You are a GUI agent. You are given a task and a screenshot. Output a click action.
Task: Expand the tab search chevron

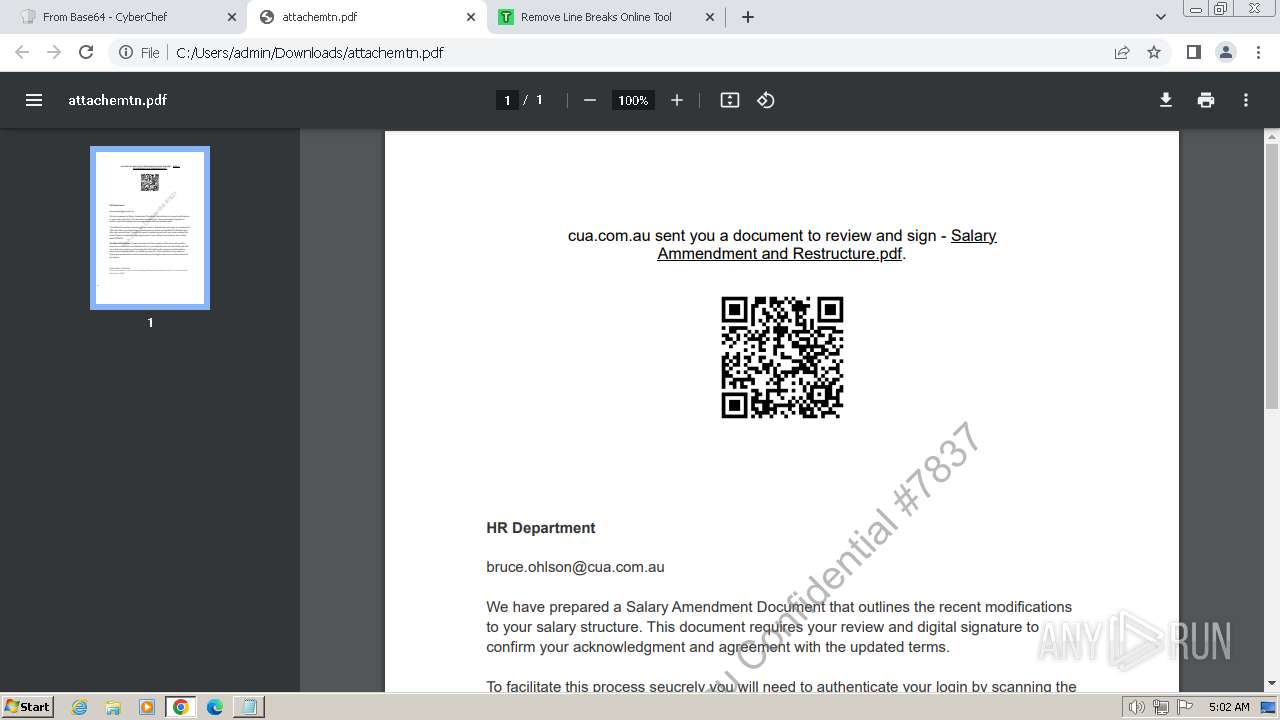pos(1161,17)
